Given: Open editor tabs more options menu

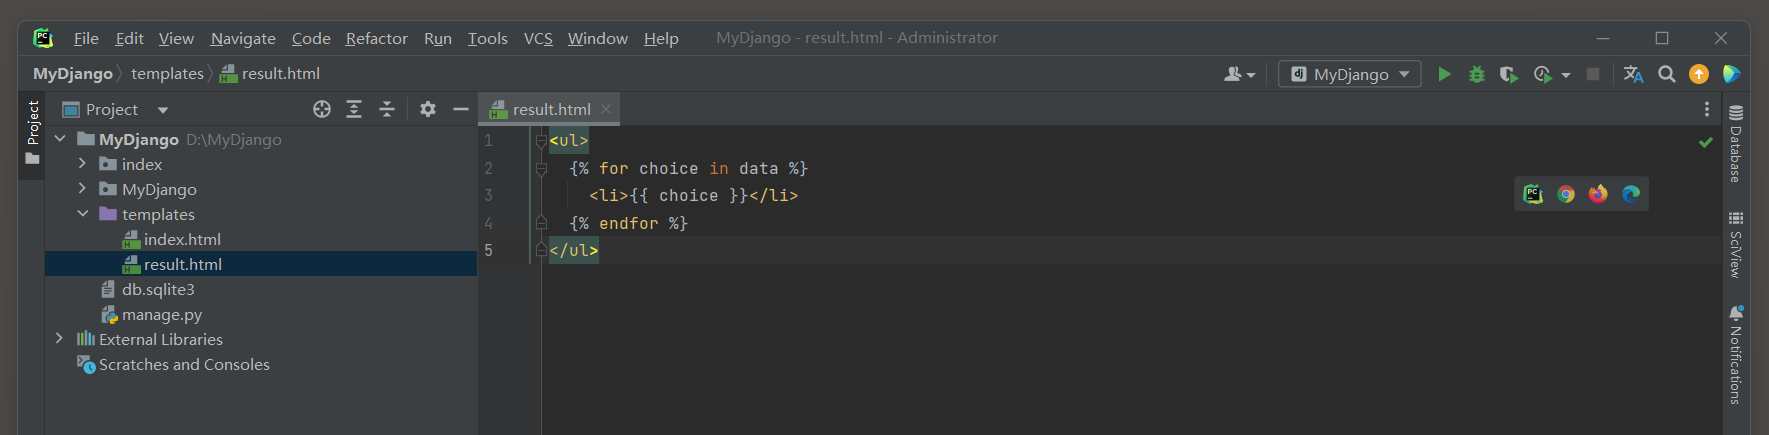Looking at the screenshot, I should point(1706,109).
